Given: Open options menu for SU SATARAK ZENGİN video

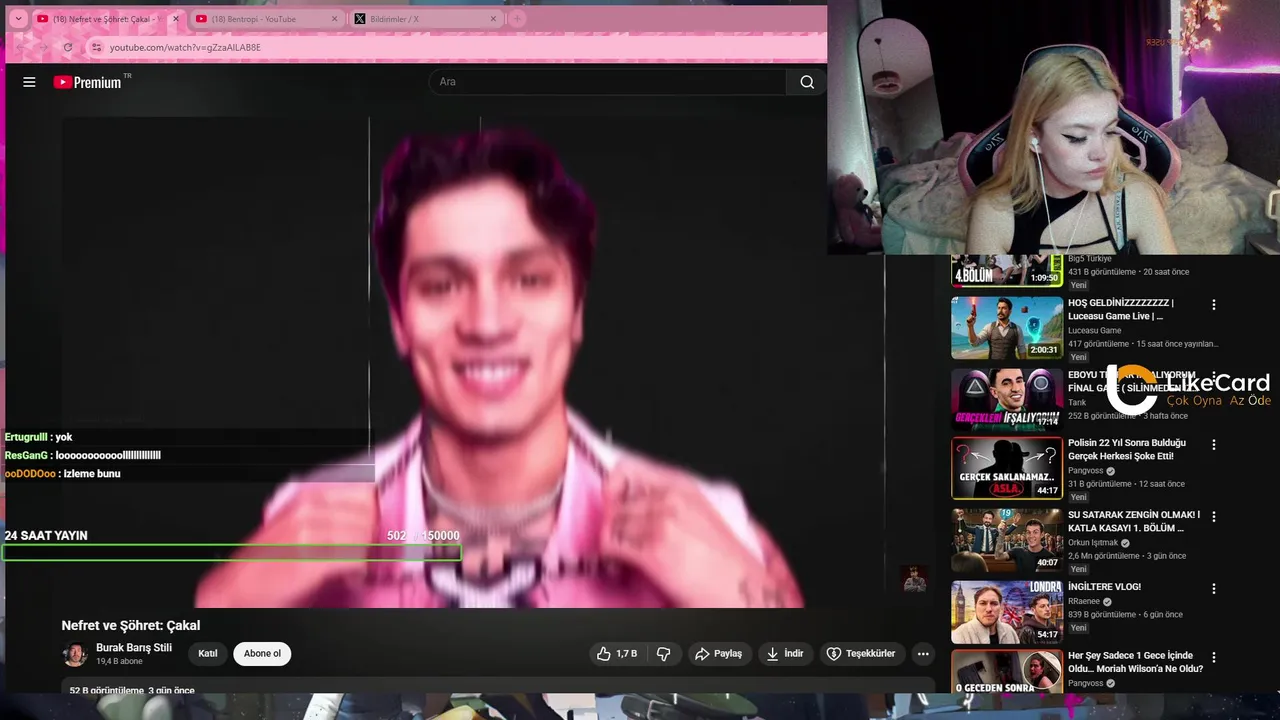Looking at the screenshot, I should tap(1214, 517).
